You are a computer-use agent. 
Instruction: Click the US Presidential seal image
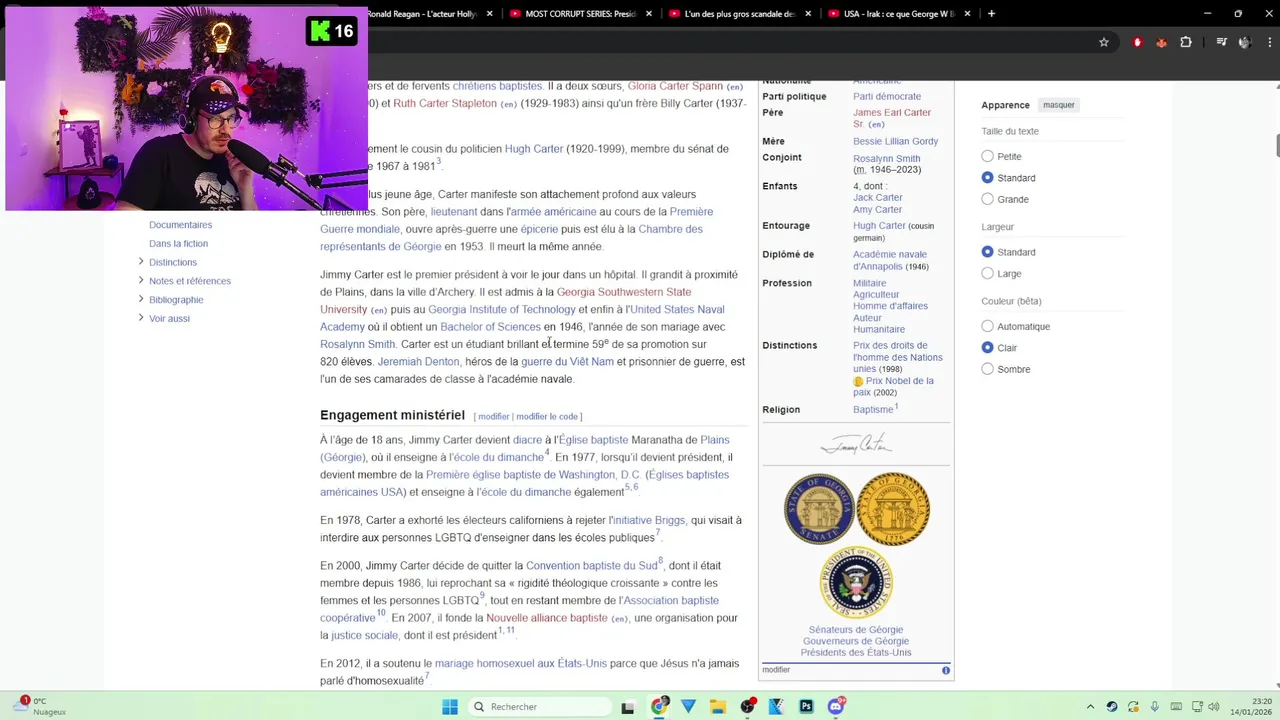pos(856,583)
